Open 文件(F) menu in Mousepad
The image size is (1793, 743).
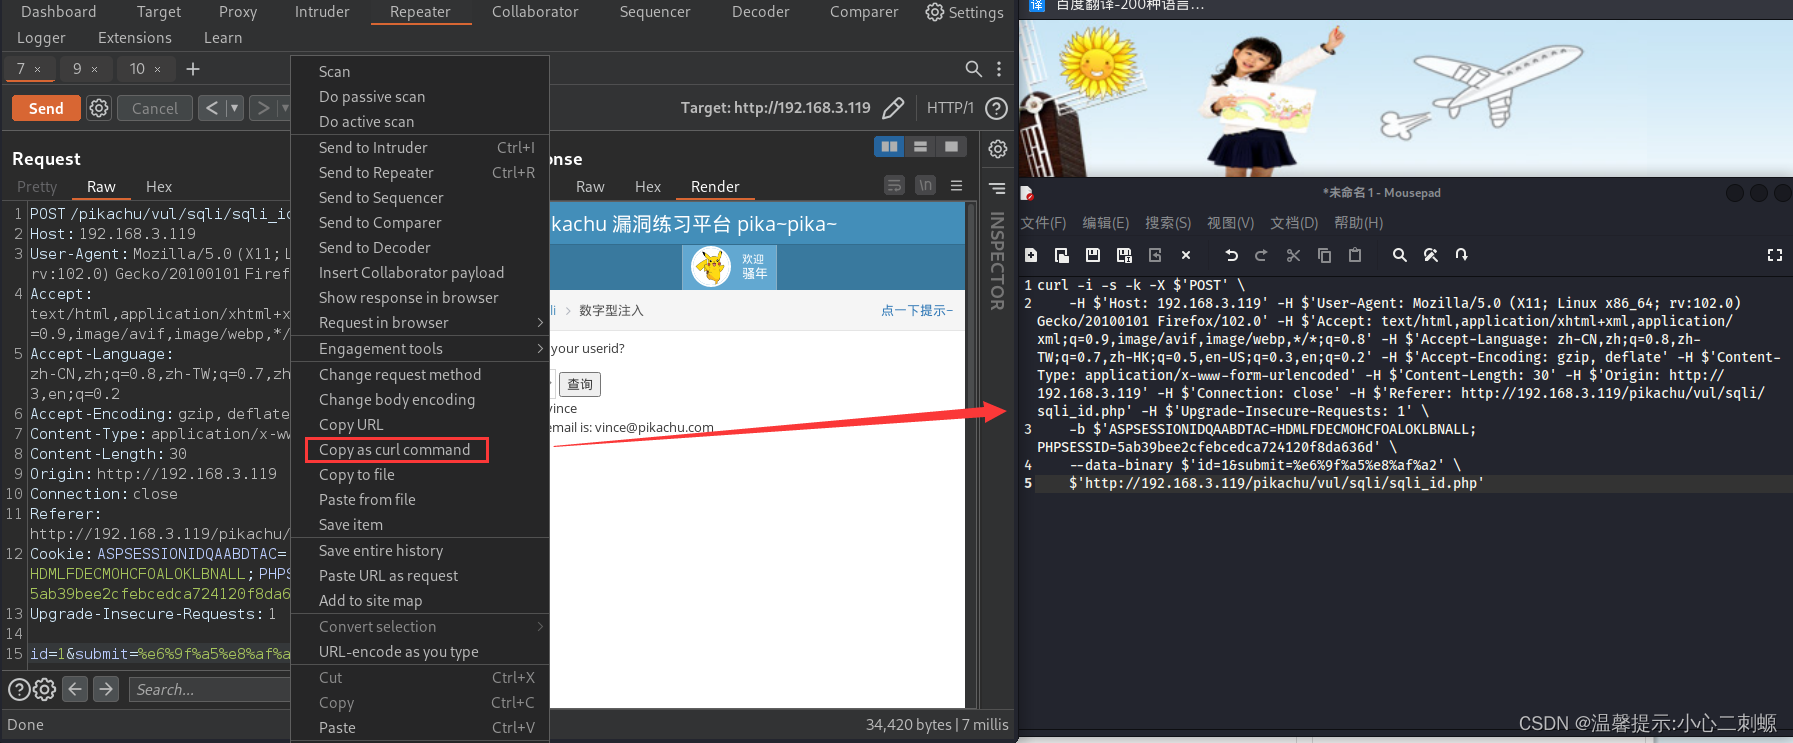click(1043, 223)
